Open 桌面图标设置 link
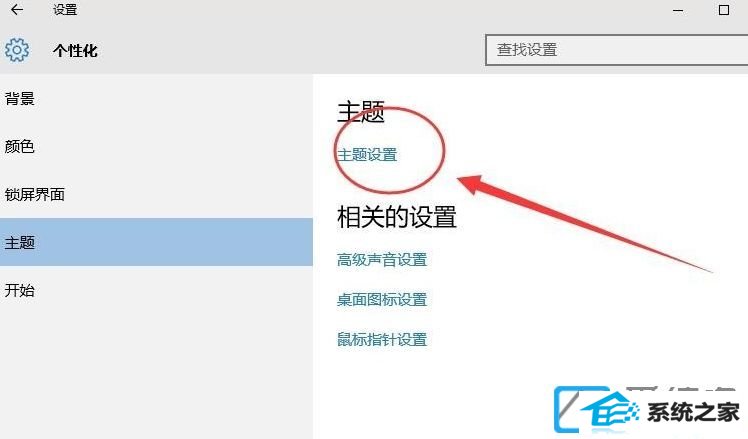Viewport: 748px width, 439px height. point(382,300)
